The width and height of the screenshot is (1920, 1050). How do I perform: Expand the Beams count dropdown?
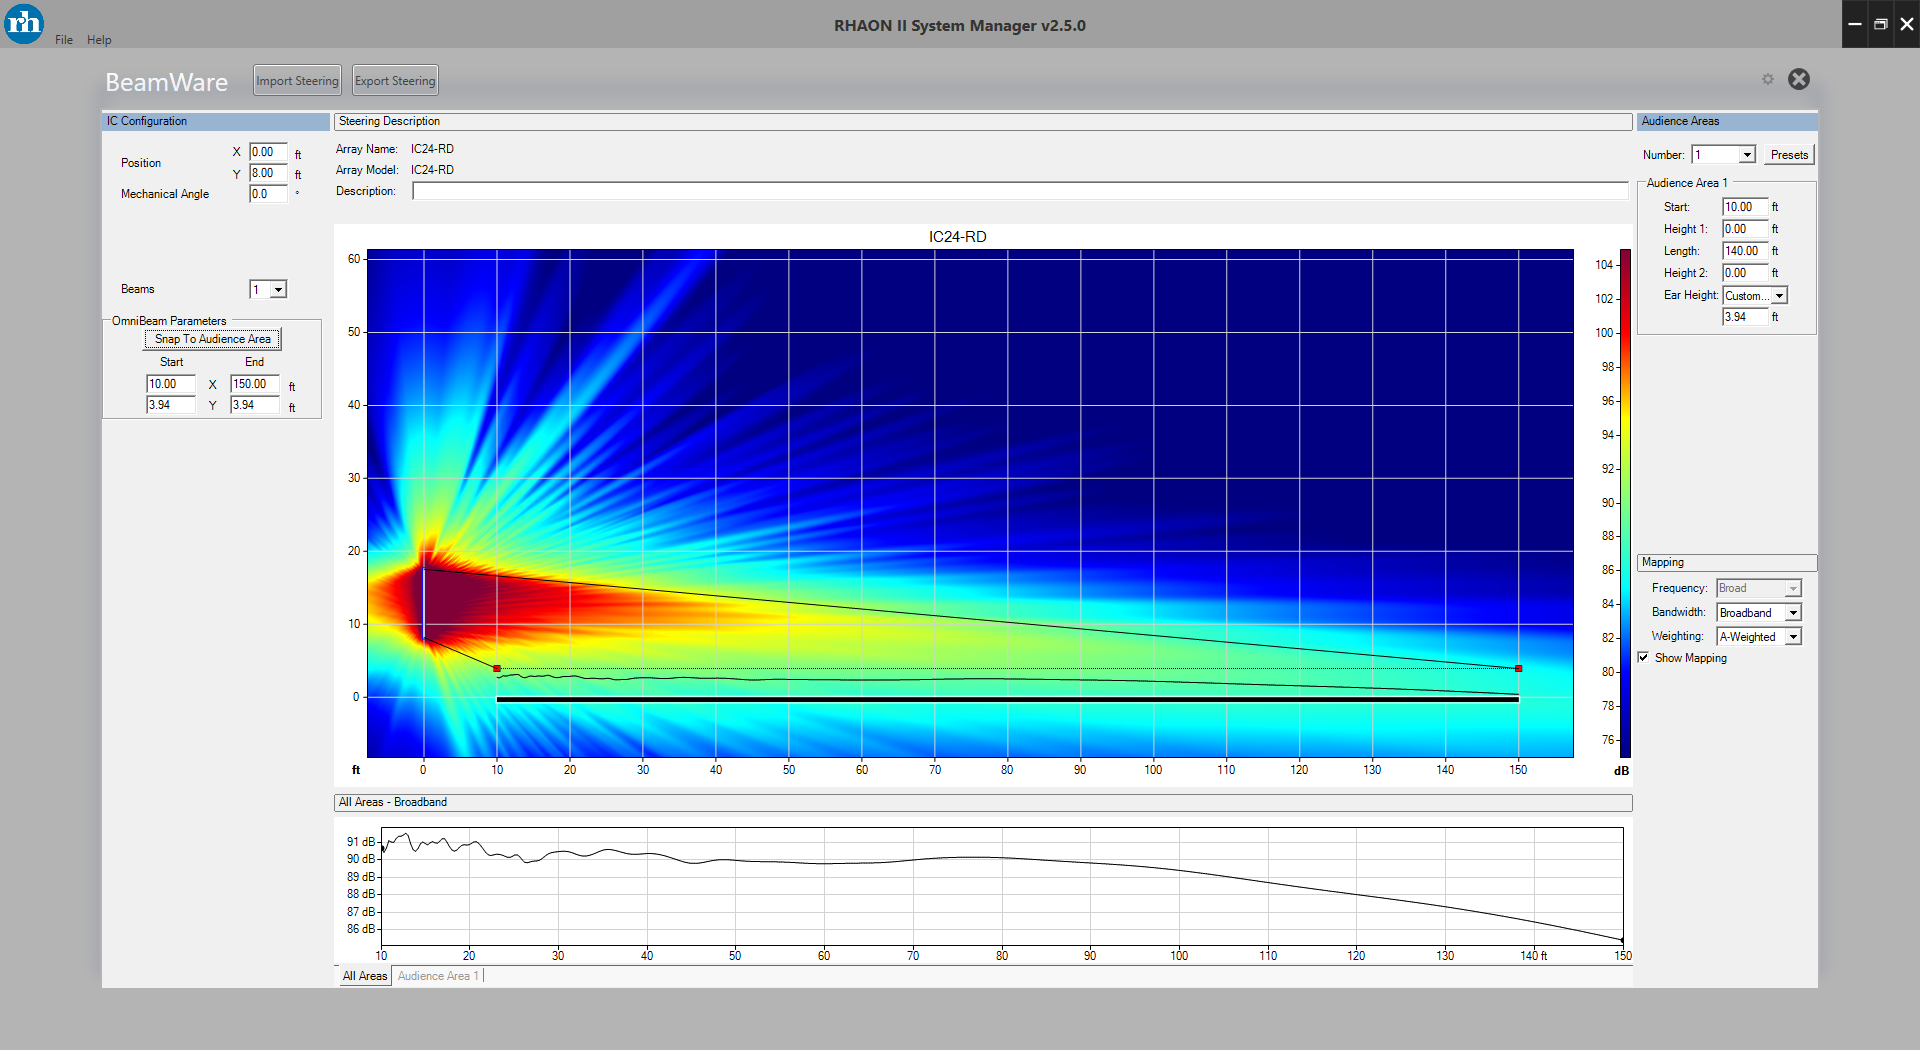point(278,290)
